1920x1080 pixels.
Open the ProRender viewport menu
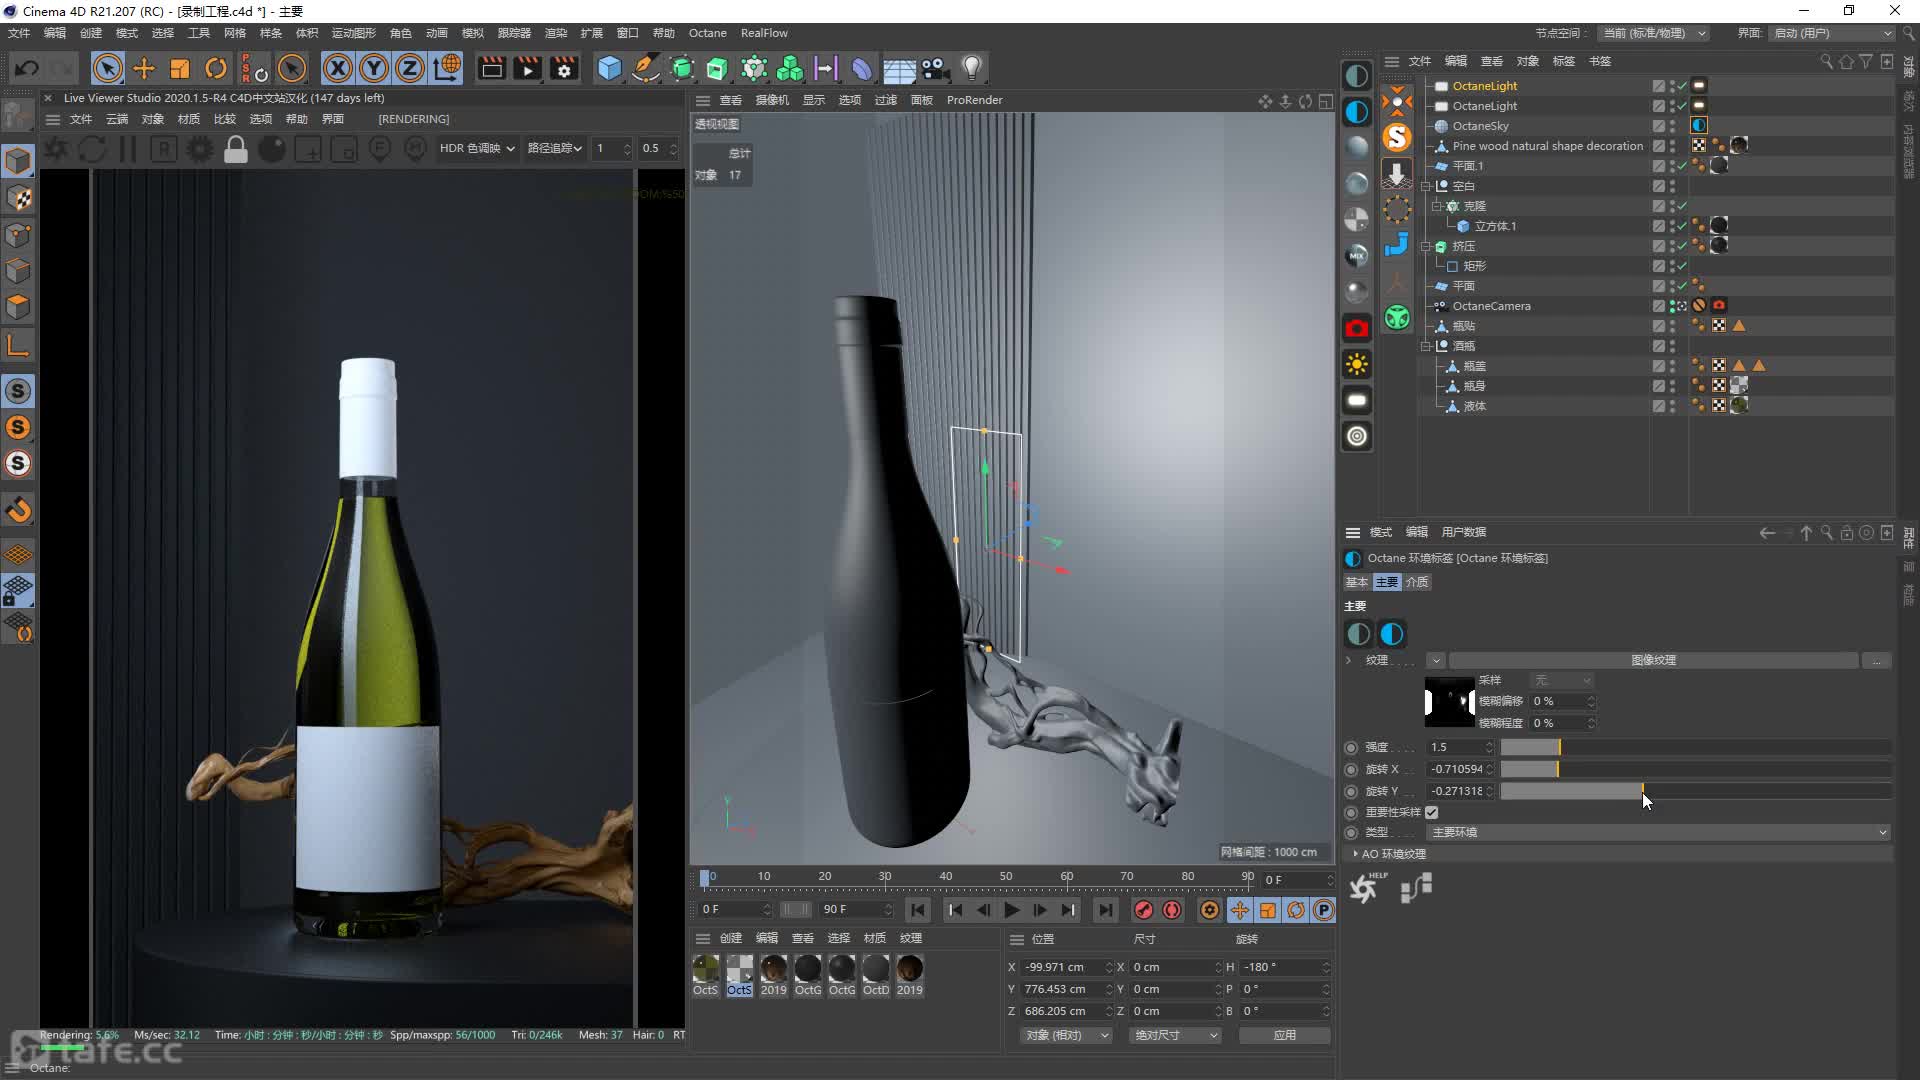(974, 100)
